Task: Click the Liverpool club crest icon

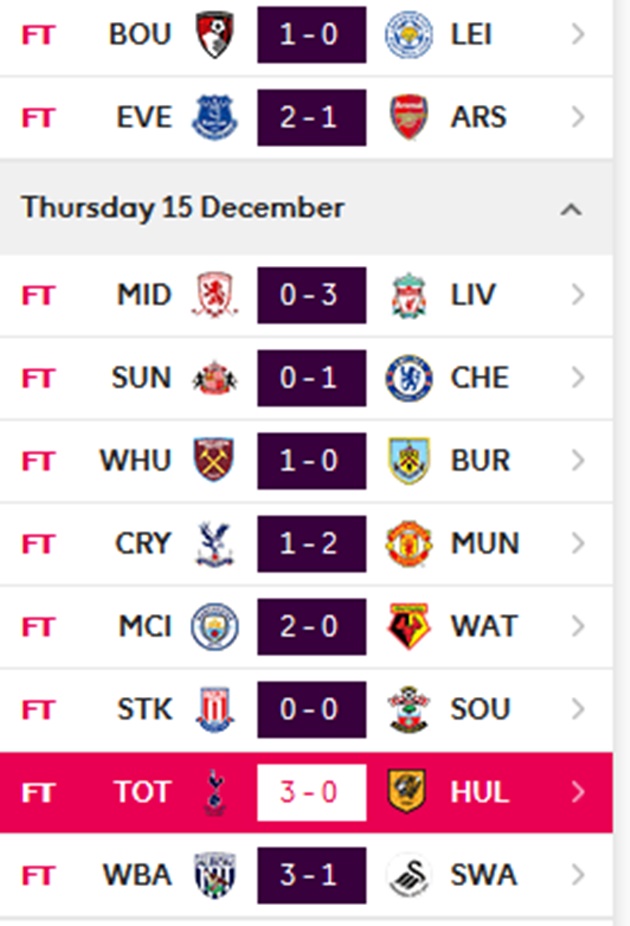Action: coord(408,296)
